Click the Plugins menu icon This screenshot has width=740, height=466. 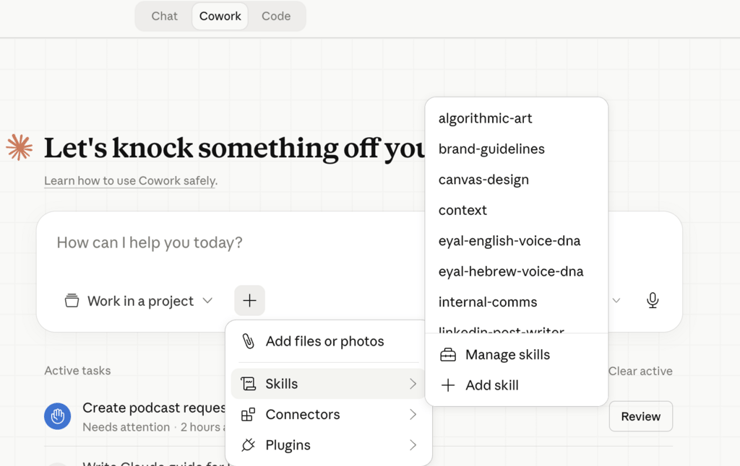[248, 445]
